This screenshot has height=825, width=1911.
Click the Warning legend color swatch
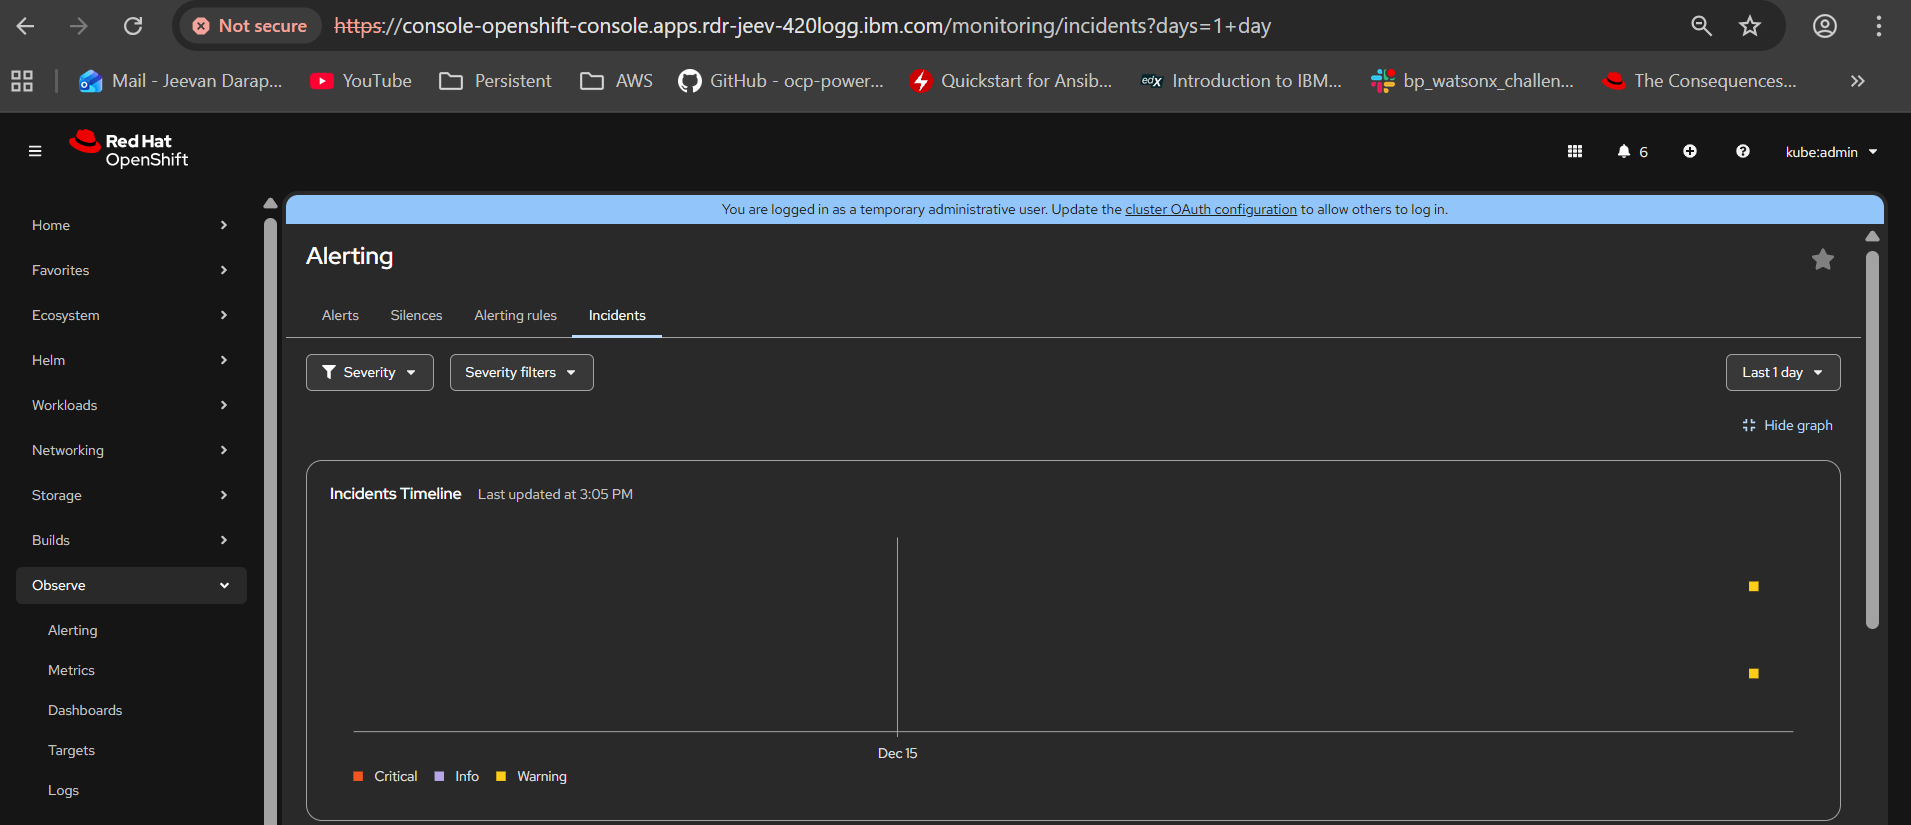coord(501,776)
